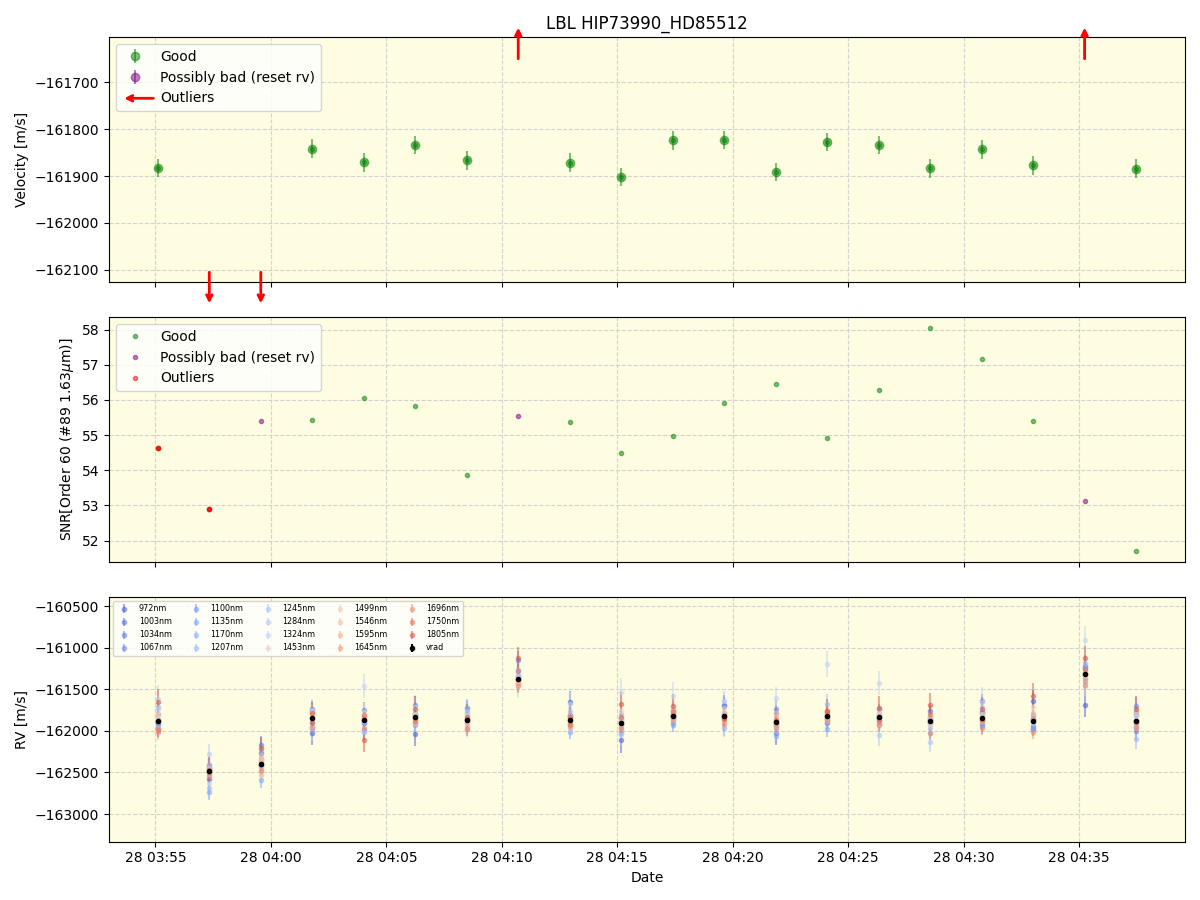
Task: Click the 'RV [m/s]' axis label
Action: click(x=21, y=720)
